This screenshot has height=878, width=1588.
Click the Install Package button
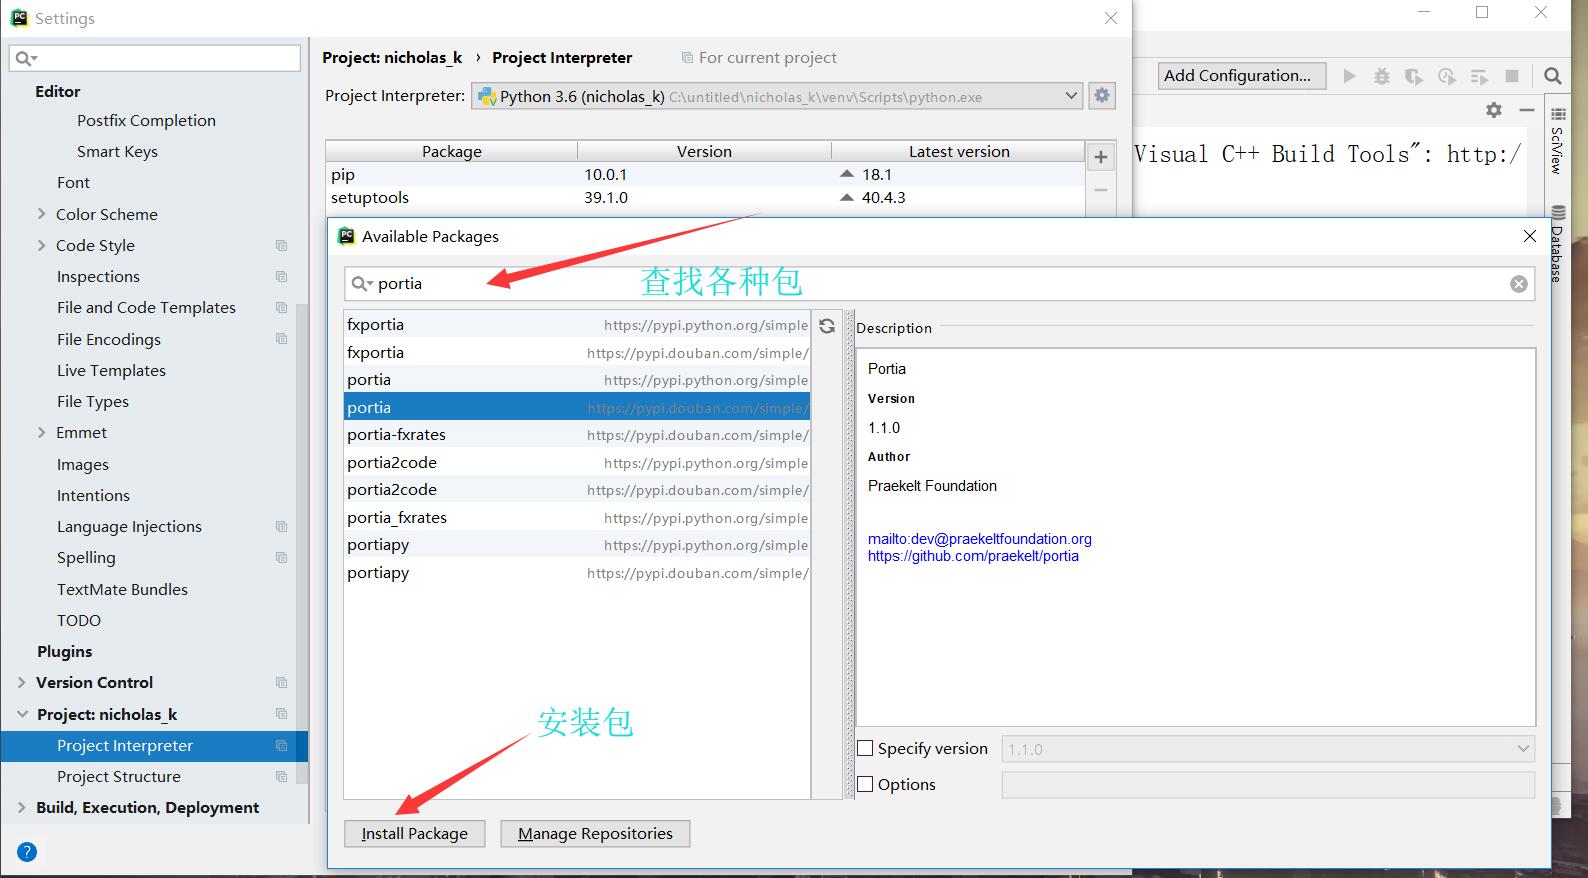point(415,833)
